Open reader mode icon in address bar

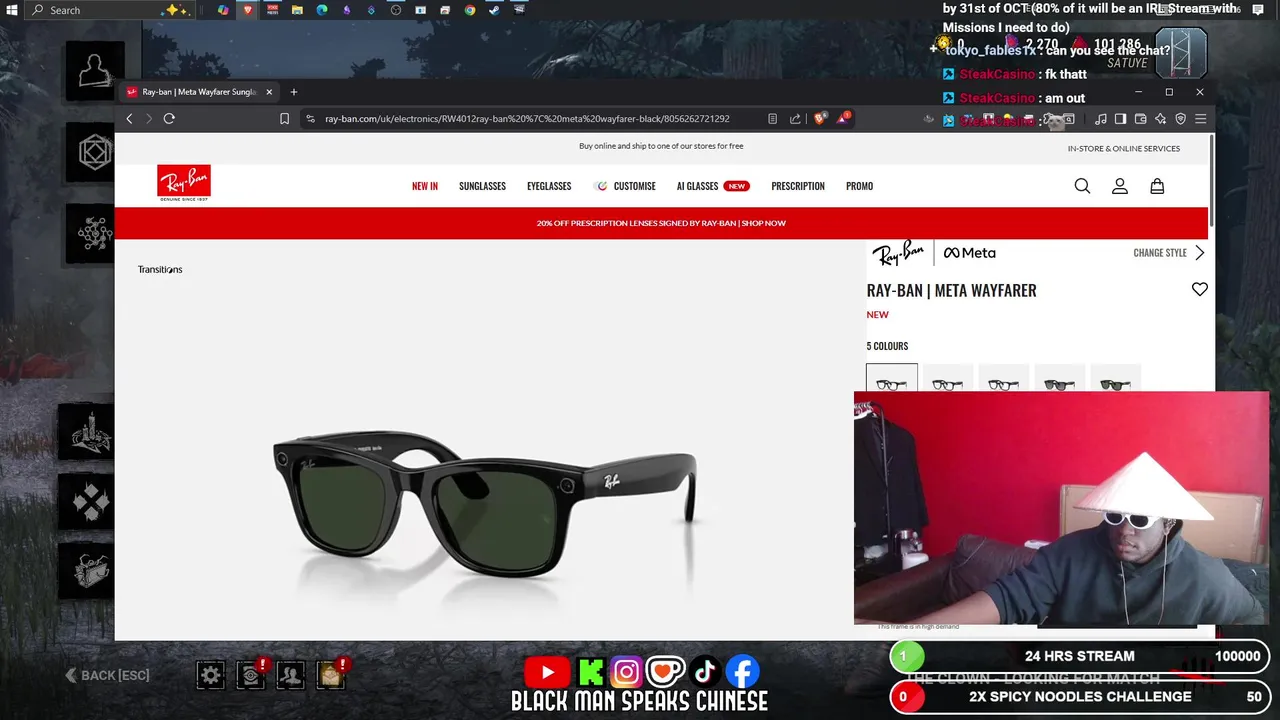(772, 118)
